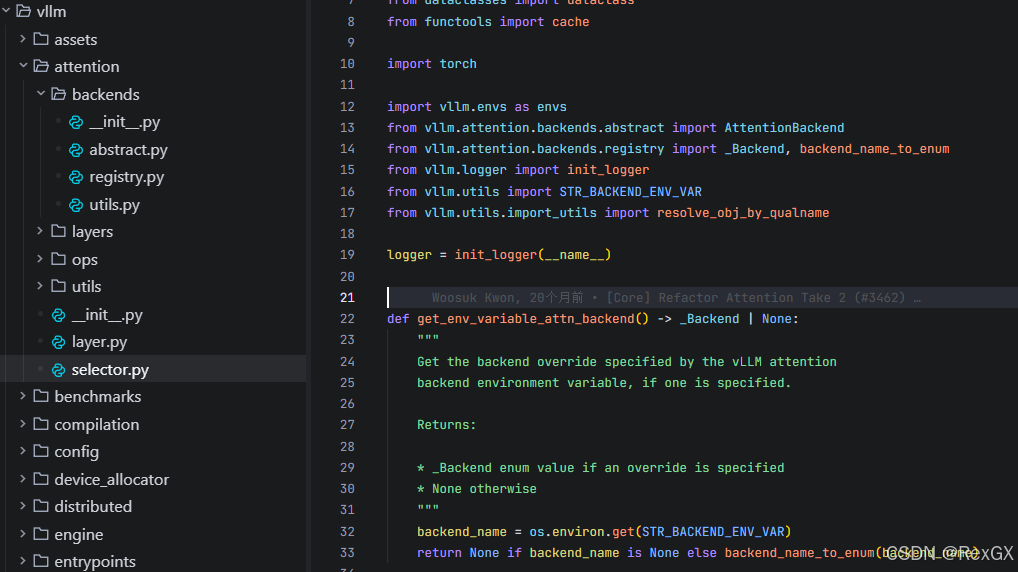This screenshot has height=572, width=1018.
Task: Collapse the backends folder chevron
Action: pyautogui.click(x=40, y=93)
